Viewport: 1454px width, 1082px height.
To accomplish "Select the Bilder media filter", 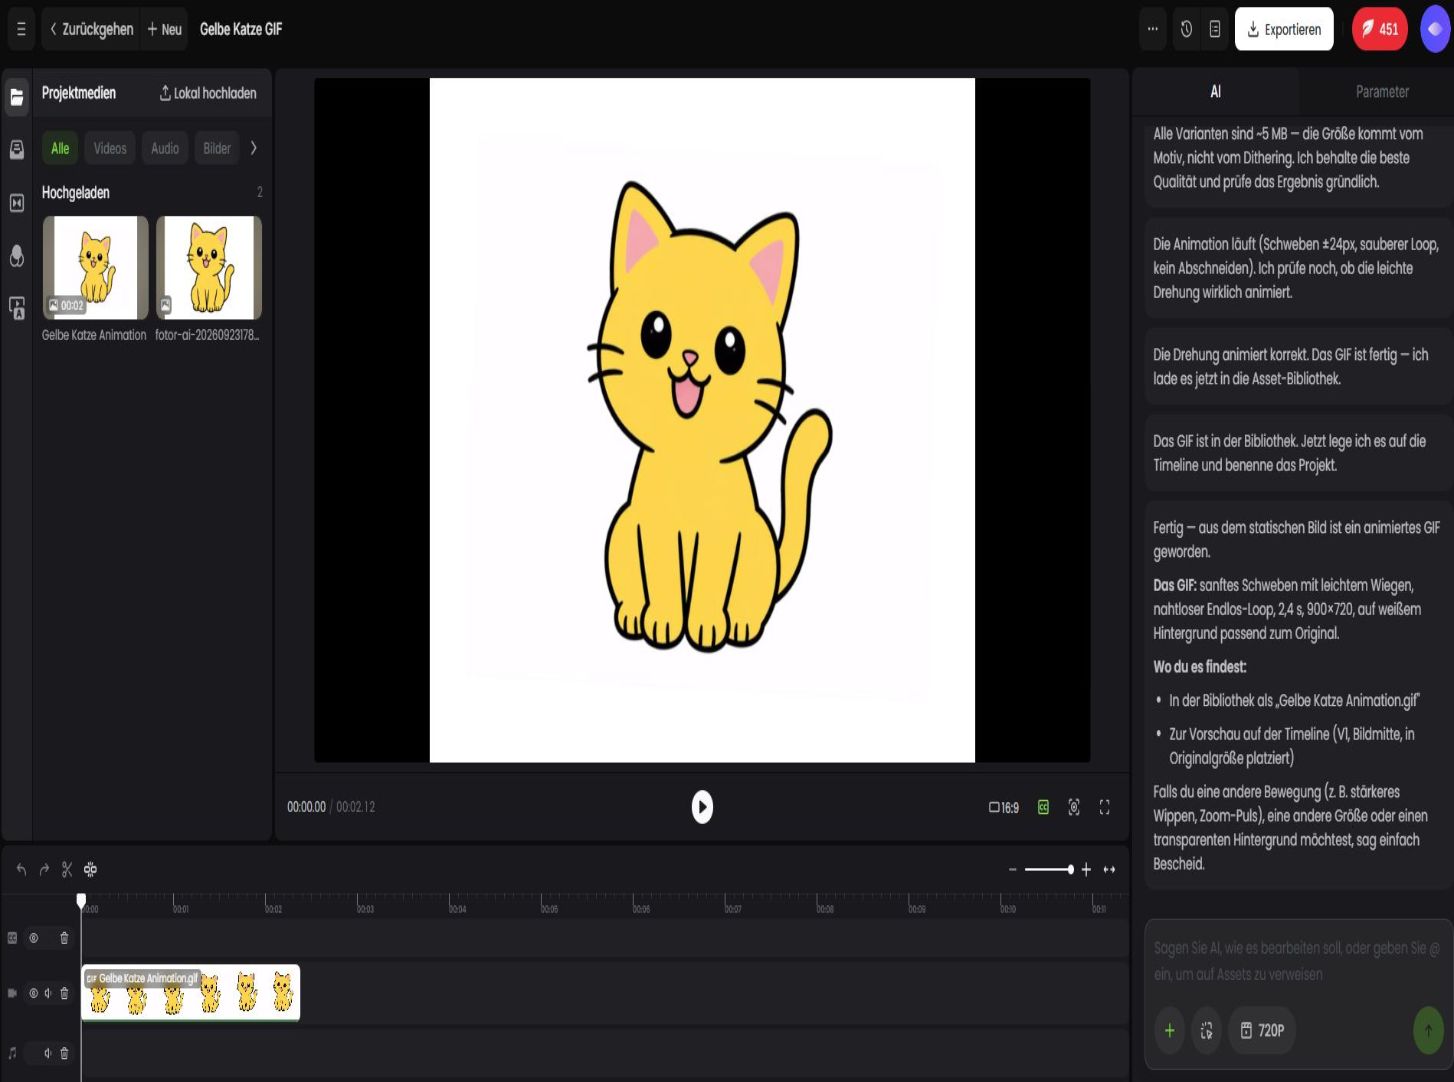I will (x=217, y=148).
